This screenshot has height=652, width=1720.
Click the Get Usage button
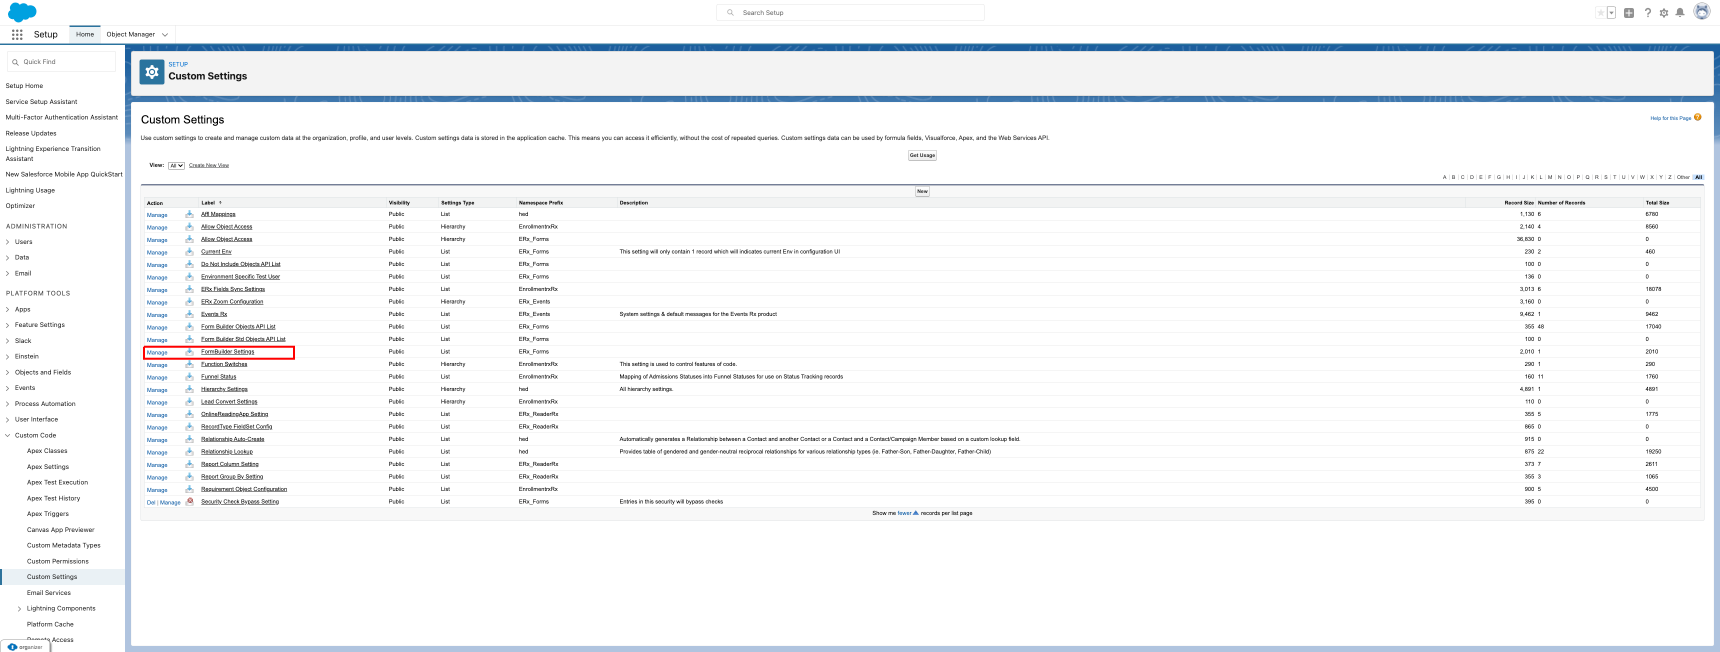pyautogui.click(x=922, y=155)
